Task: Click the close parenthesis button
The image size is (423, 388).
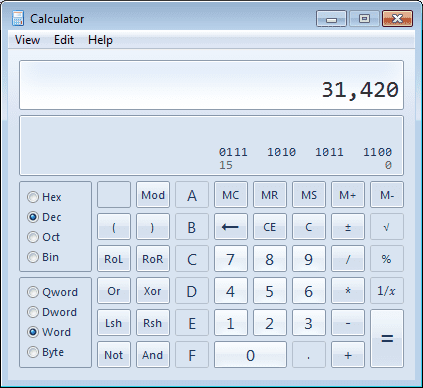Action: [x=153, y=227]
